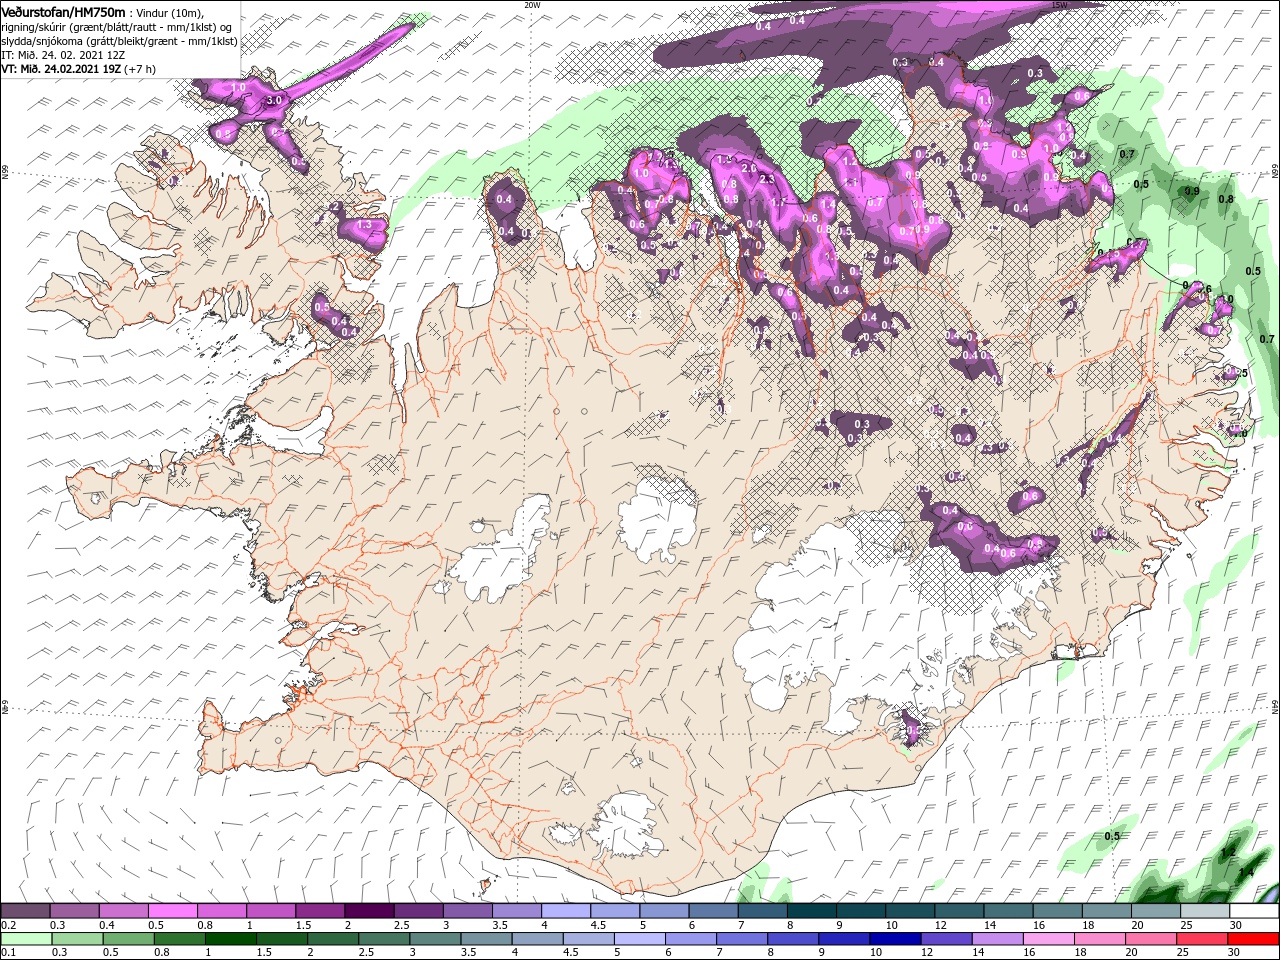1280x960 pixels.
Task: Click the 0.4 label in the upper legend
Action: click(107, 925)
